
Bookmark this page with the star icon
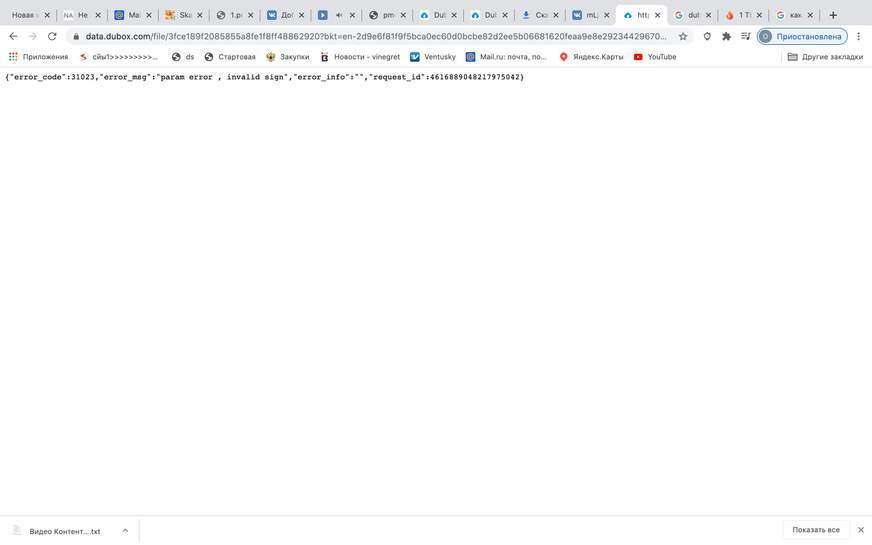pyautogui.click(x=683, y=36)
